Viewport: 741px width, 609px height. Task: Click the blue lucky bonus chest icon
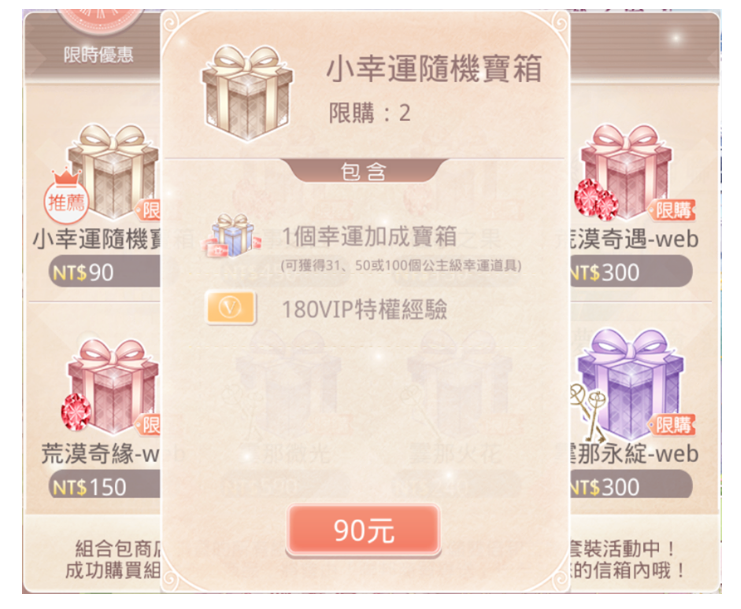click(x=232, y=236)
